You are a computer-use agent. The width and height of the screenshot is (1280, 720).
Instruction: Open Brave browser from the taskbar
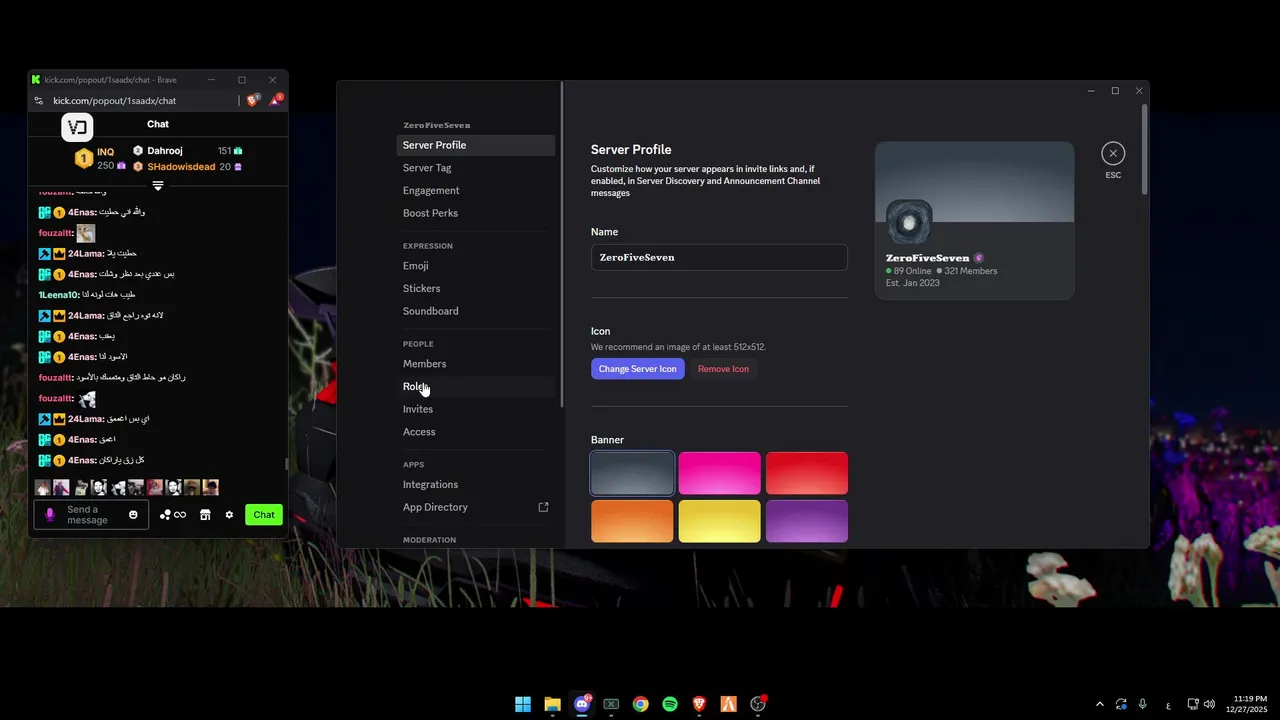point(699,704)
